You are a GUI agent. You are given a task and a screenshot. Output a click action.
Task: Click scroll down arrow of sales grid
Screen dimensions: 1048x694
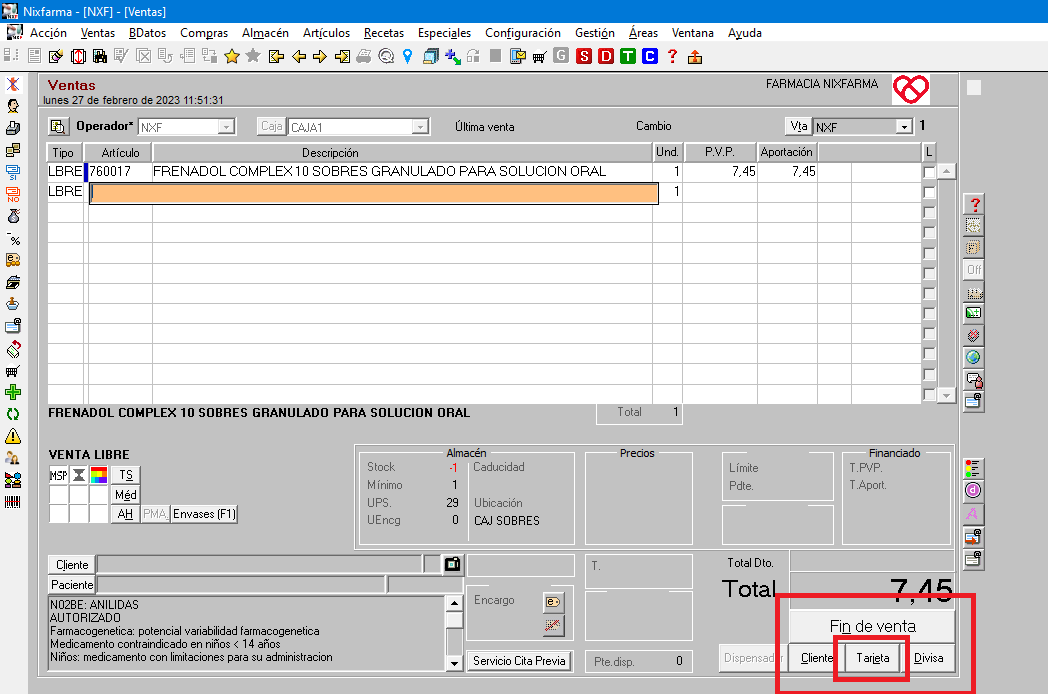(x=946, y=395)
